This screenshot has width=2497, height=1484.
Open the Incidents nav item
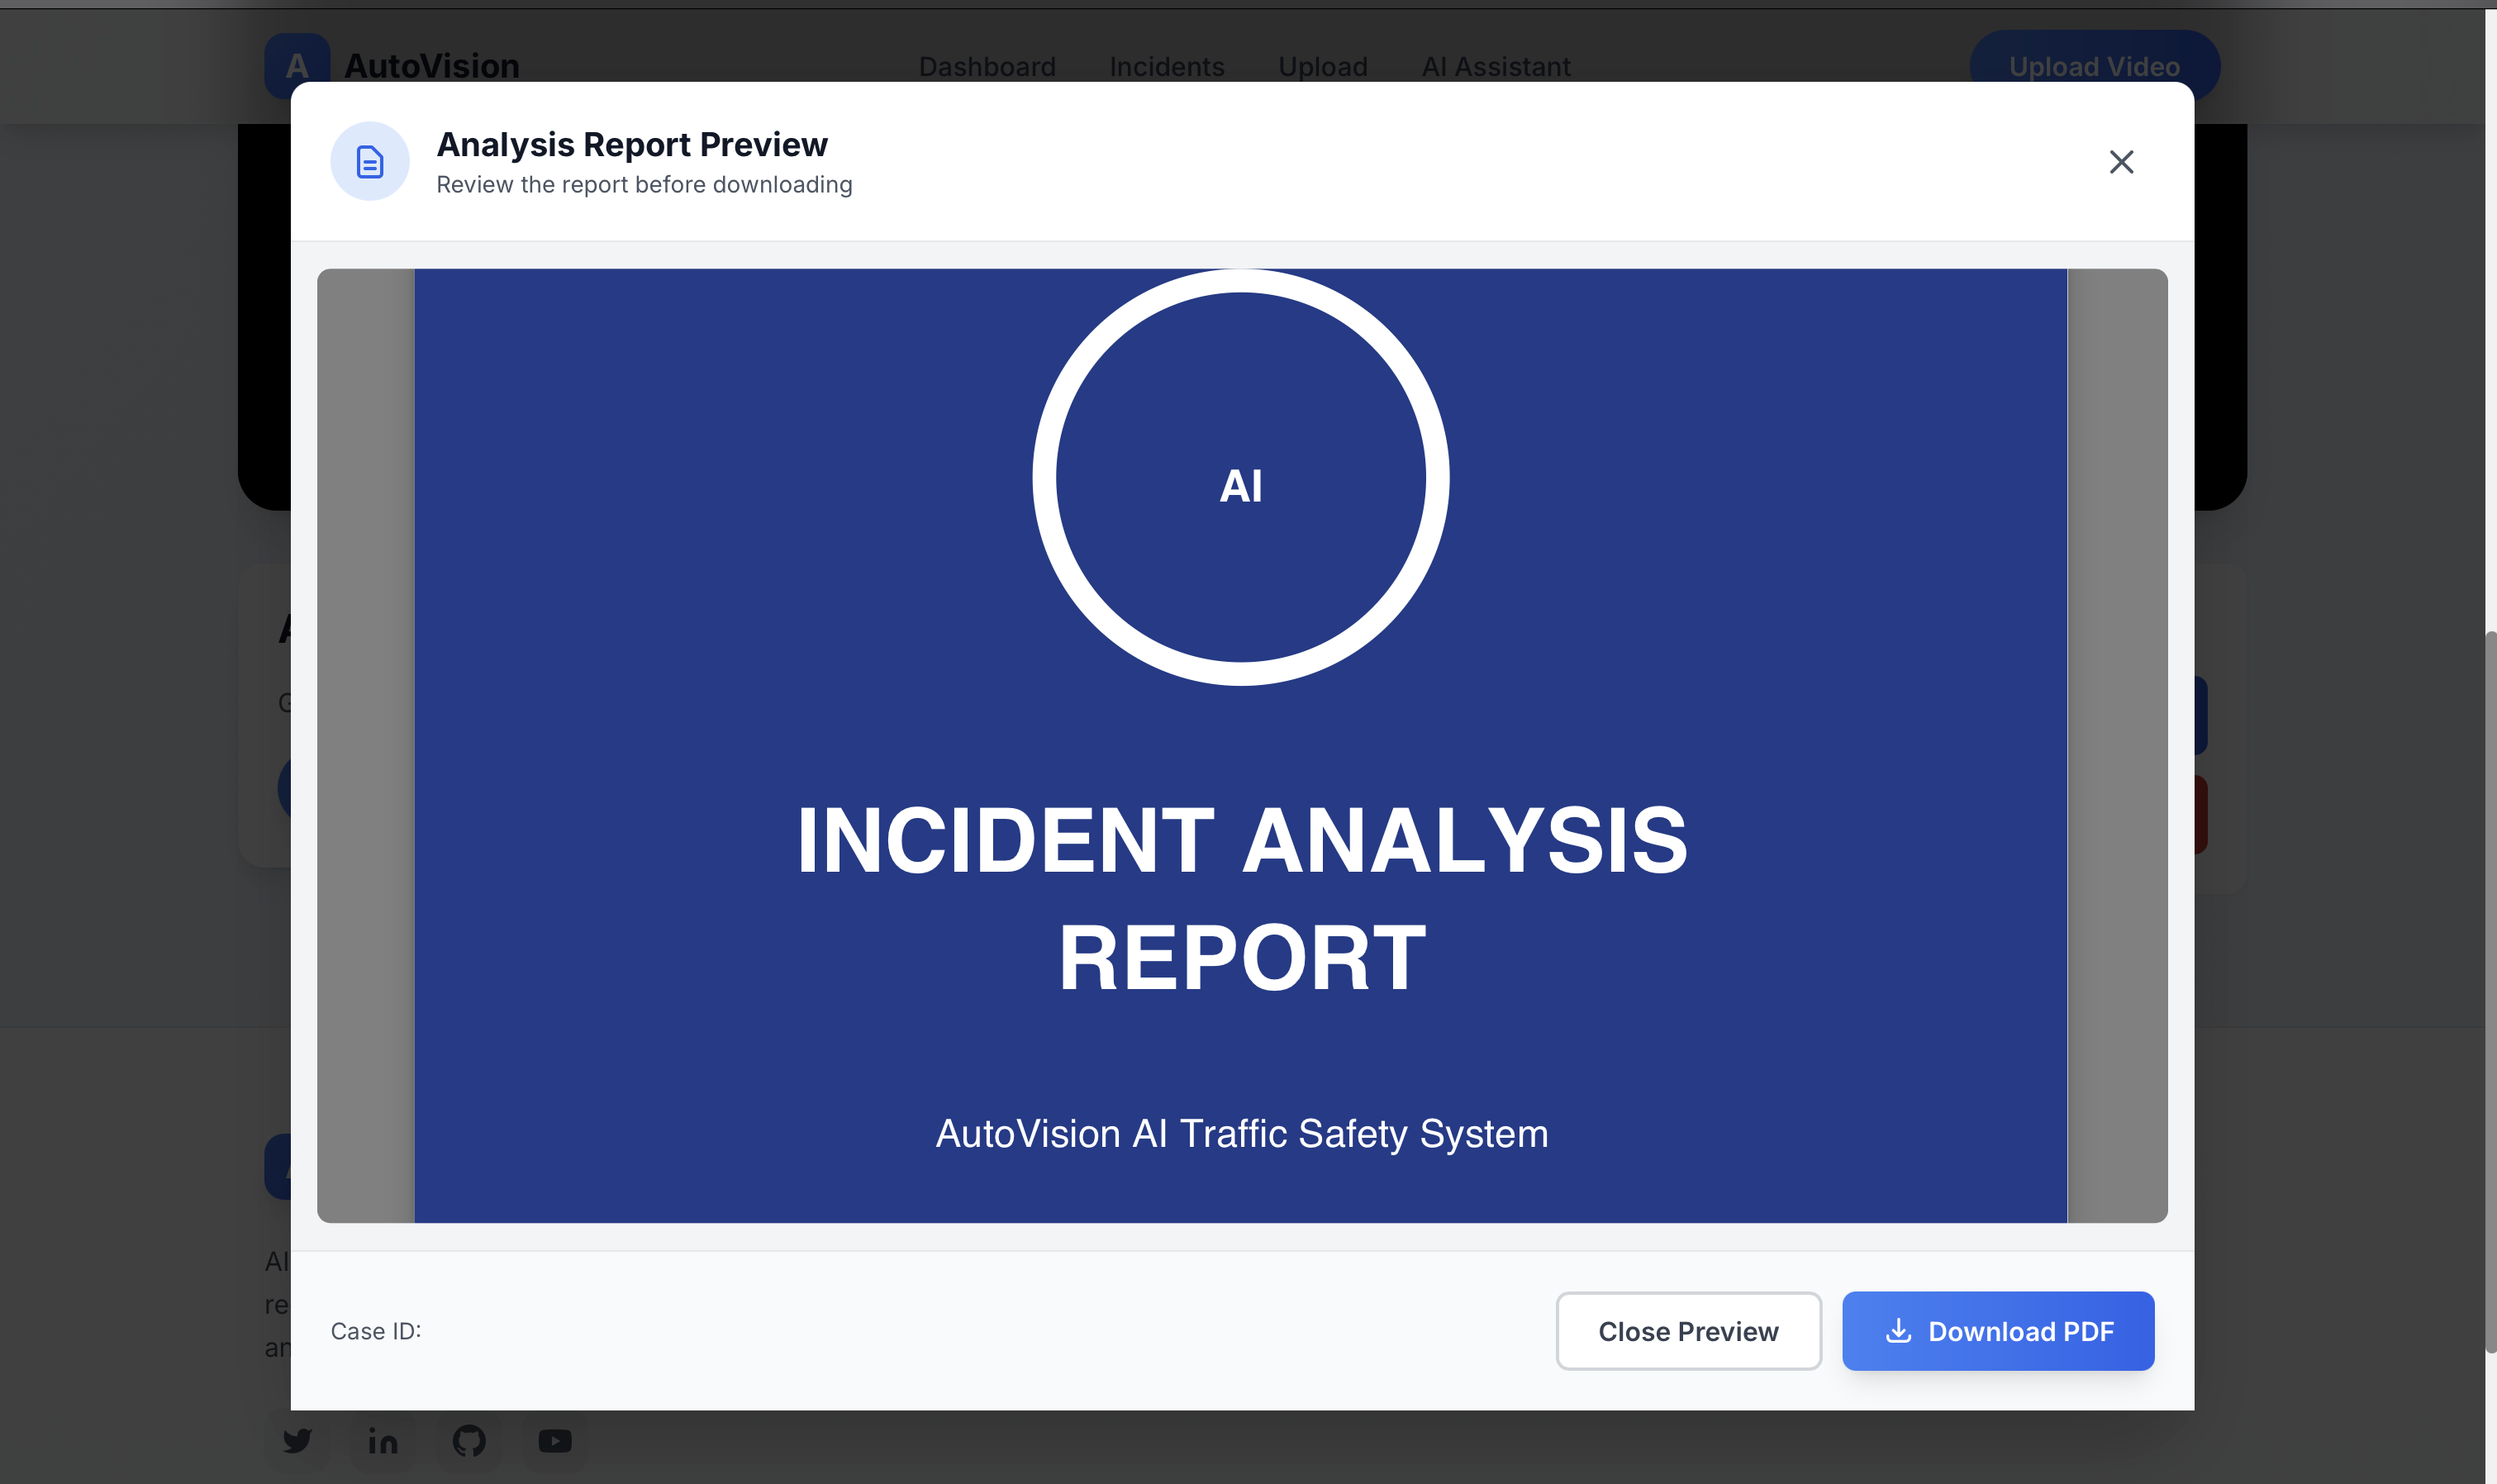1166,66
